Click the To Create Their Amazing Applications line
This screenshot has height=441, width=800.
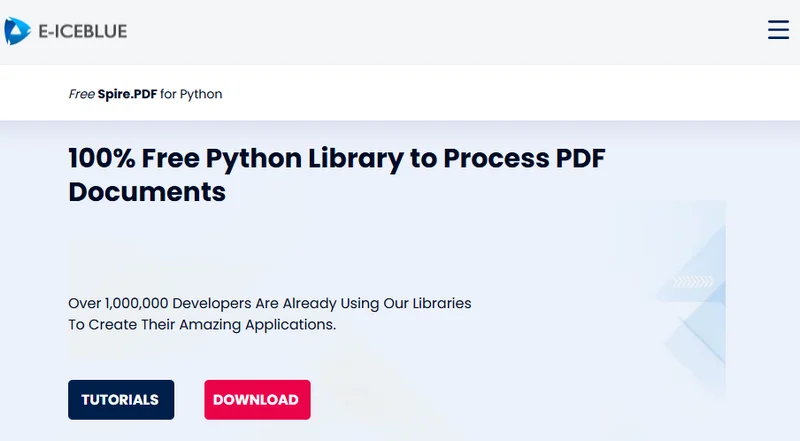202,325
